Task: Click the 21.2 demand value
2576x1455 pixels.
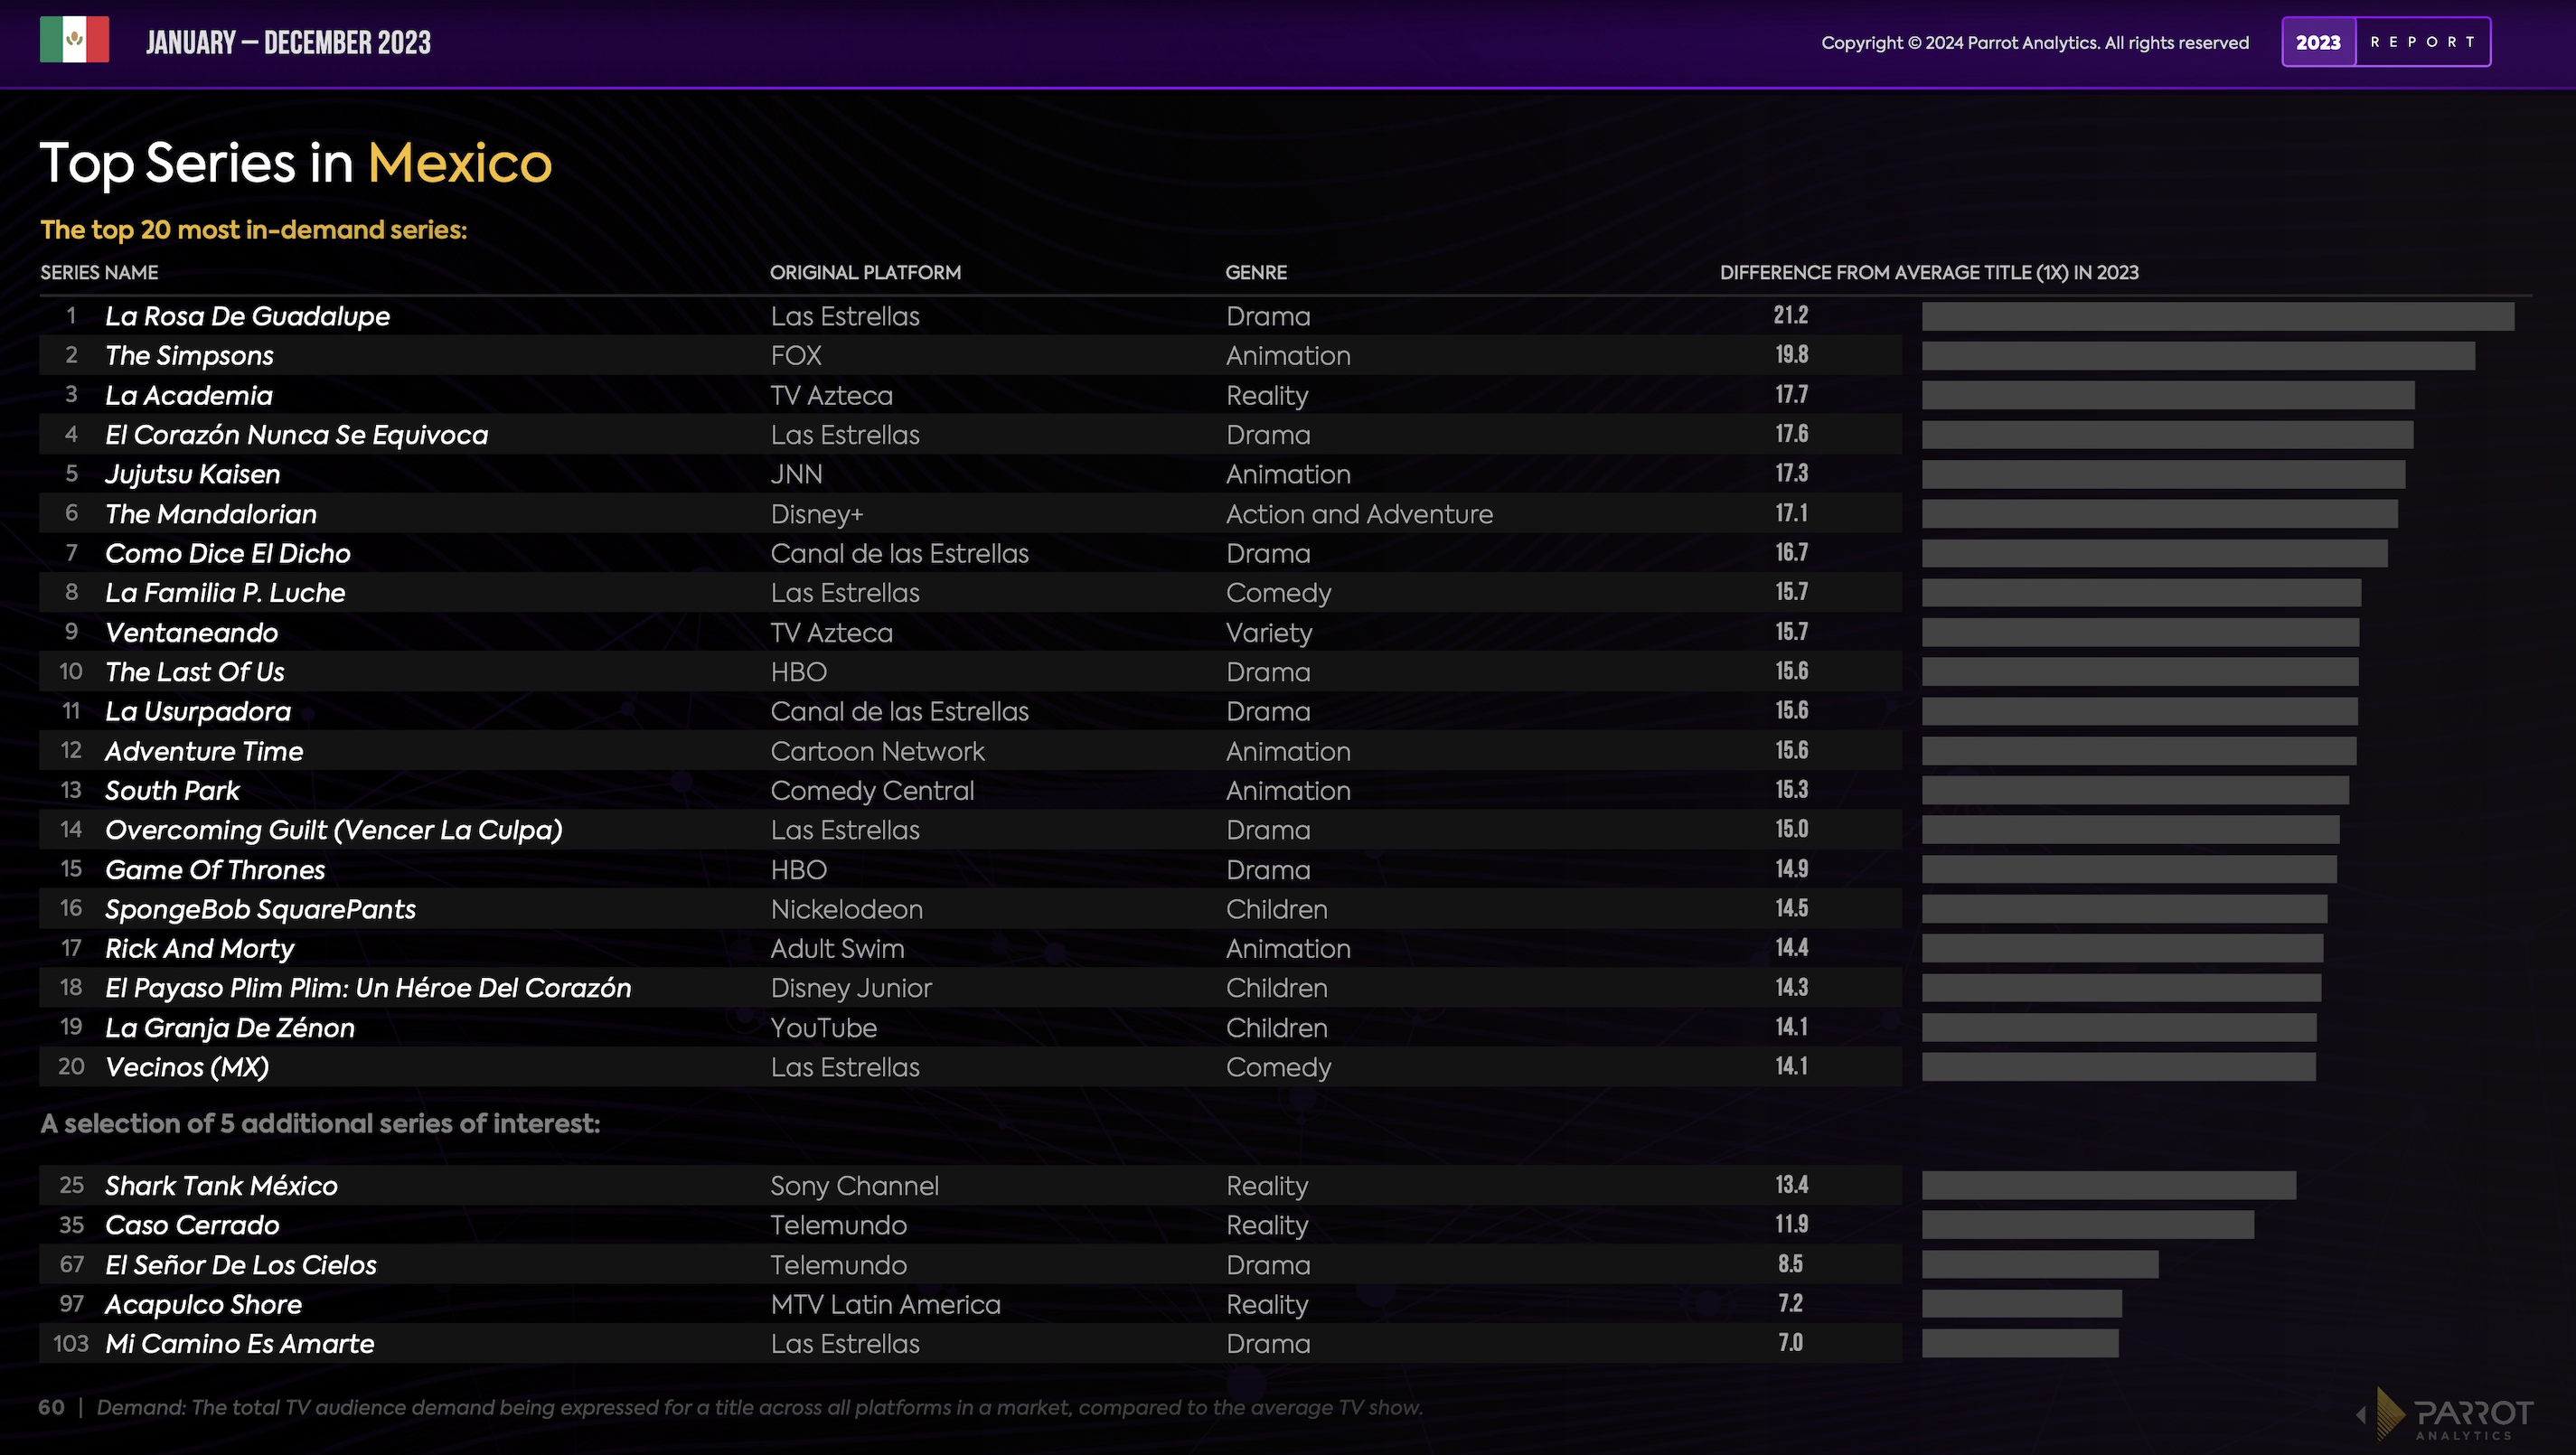Action: 1790,315
